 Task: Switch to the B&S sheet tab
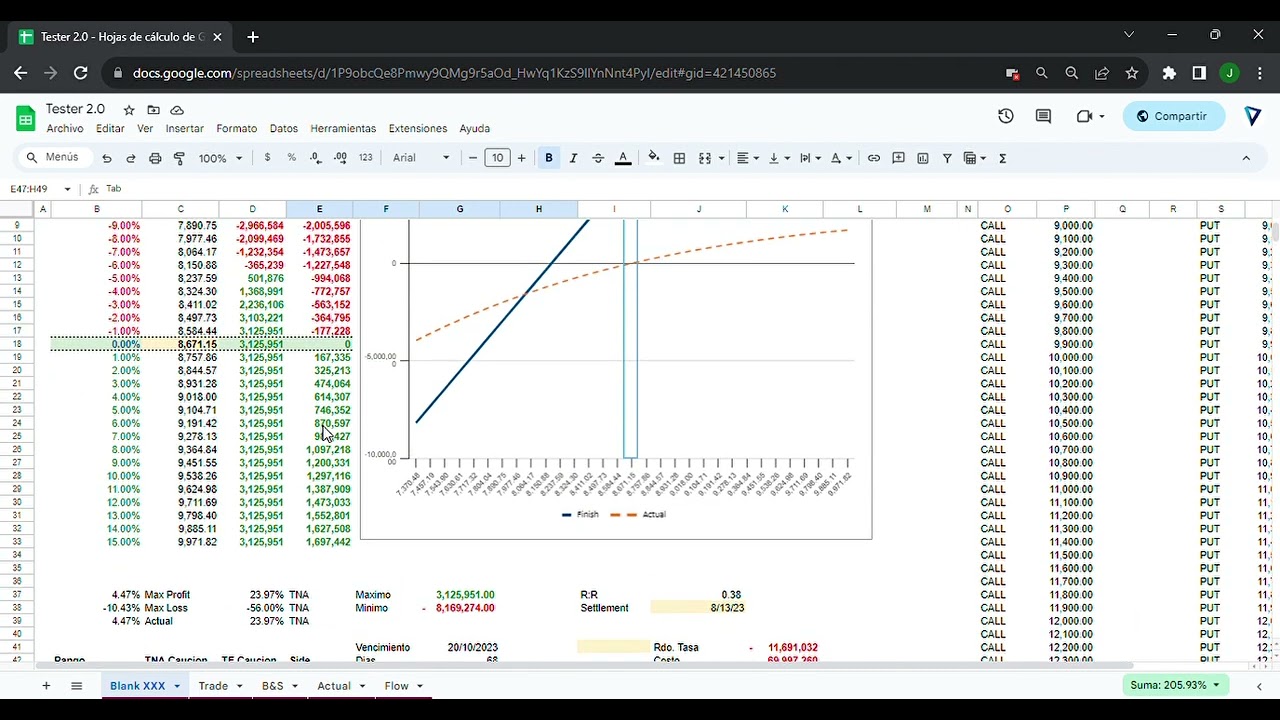273,686
